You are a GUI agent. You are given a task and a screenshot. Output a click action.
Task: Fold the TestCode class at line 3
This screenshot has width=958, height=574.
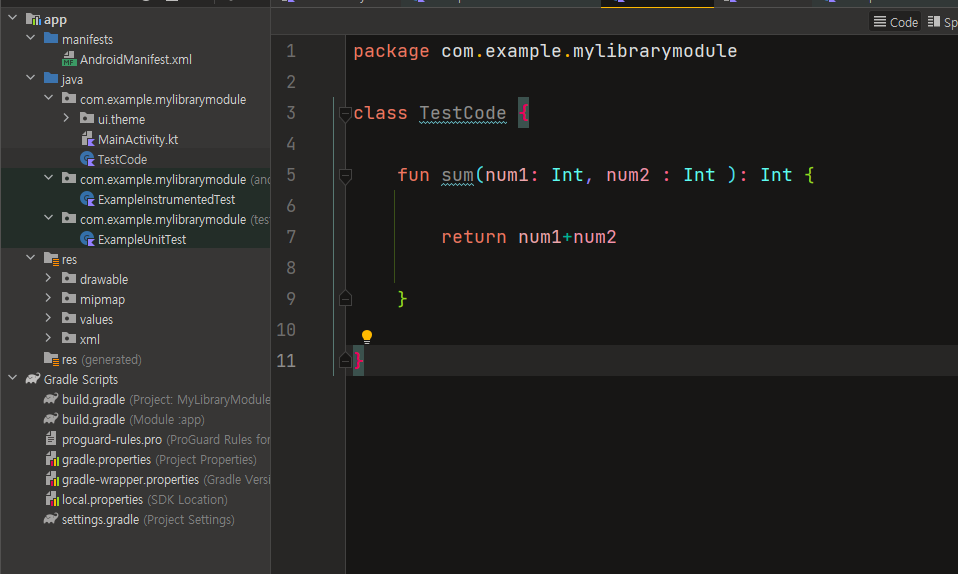(x=345, y=114)
